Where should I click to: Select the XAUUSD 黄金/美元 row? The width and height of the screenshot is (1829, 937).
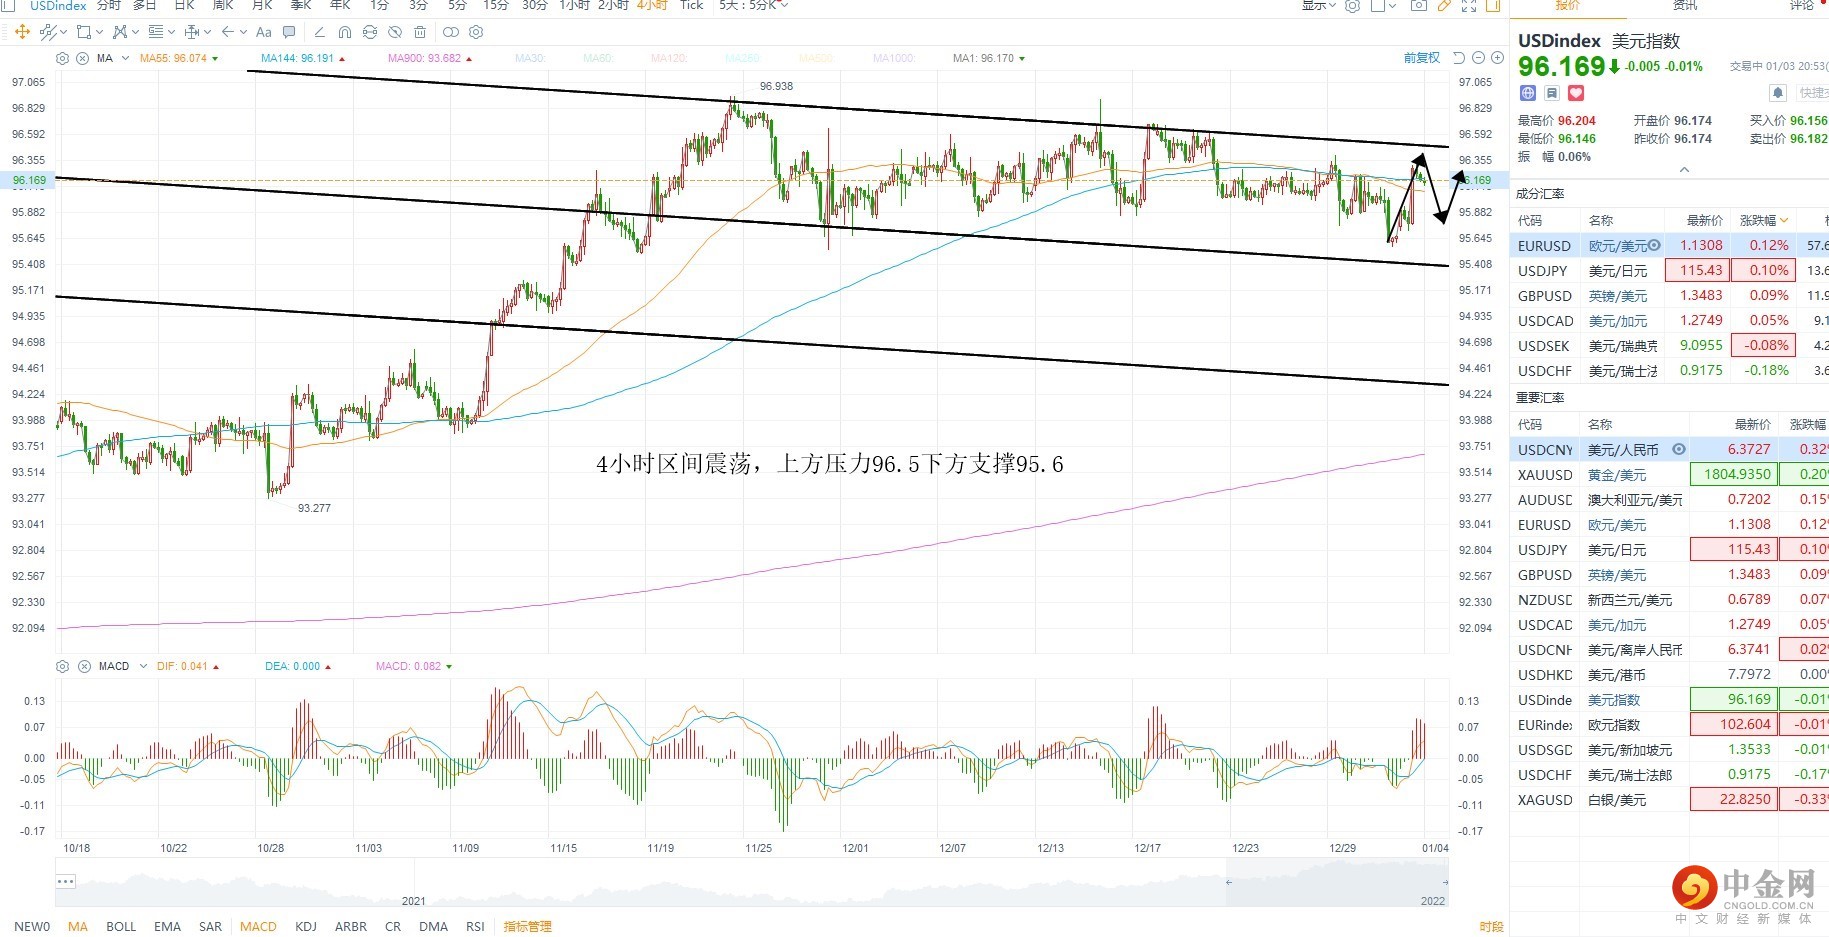point(1669,474)
